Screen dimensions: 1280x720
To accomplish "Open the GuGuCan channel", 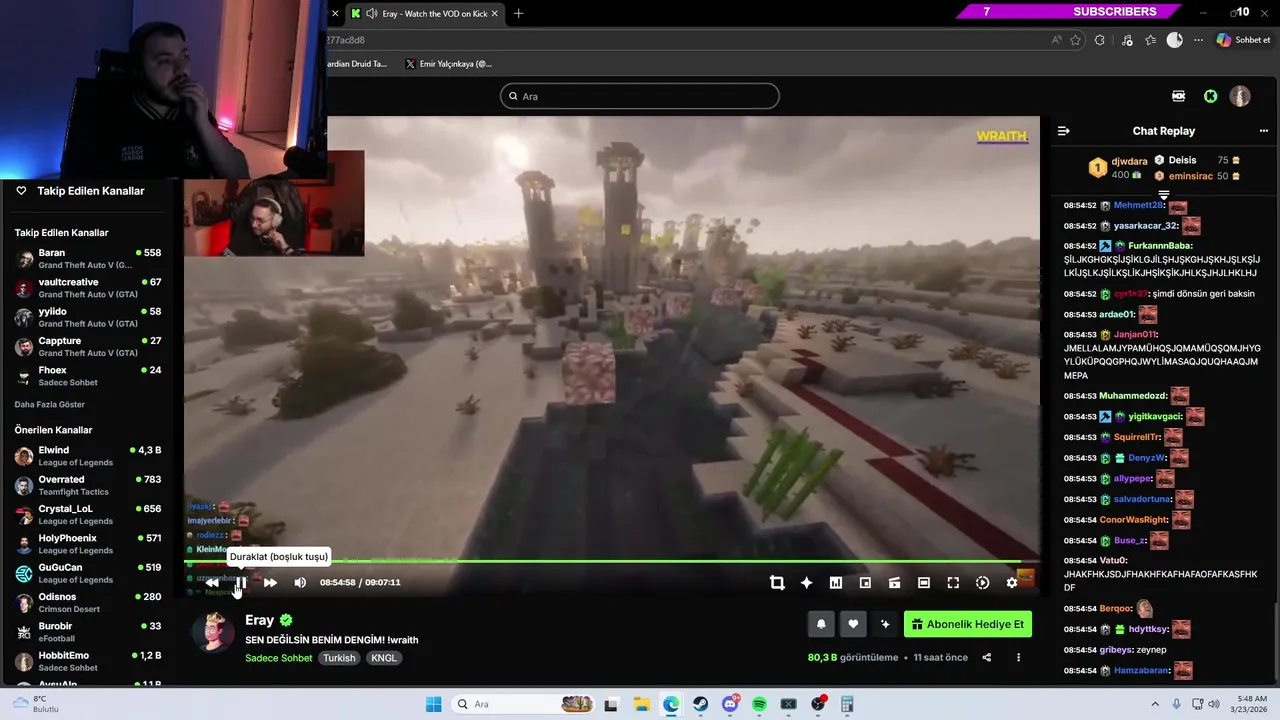I will (x=88, y=573).
